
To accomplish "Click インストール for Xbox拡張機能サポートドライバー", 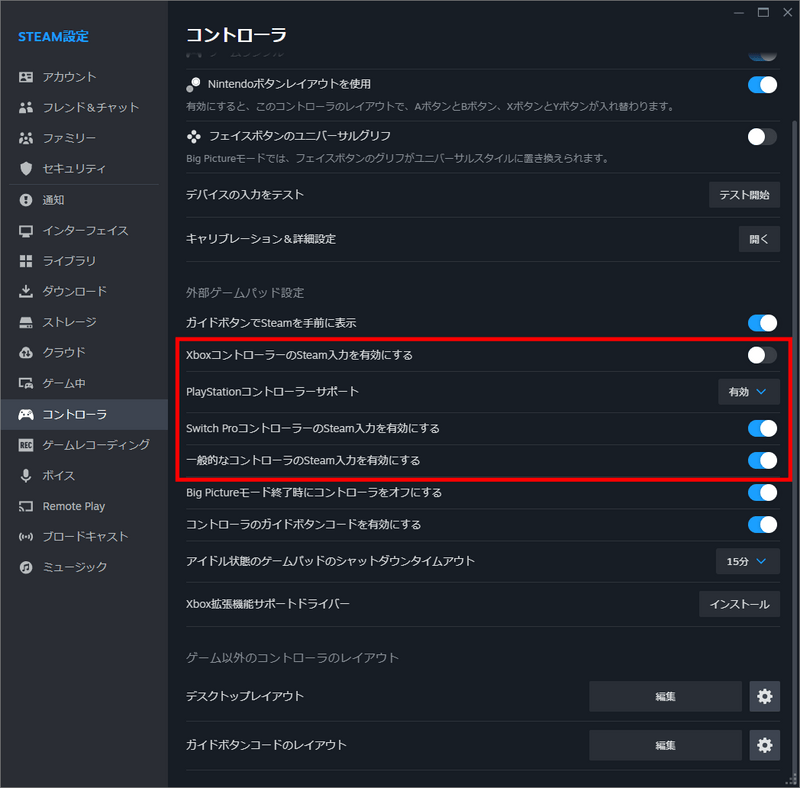I will tap(738, 604).
